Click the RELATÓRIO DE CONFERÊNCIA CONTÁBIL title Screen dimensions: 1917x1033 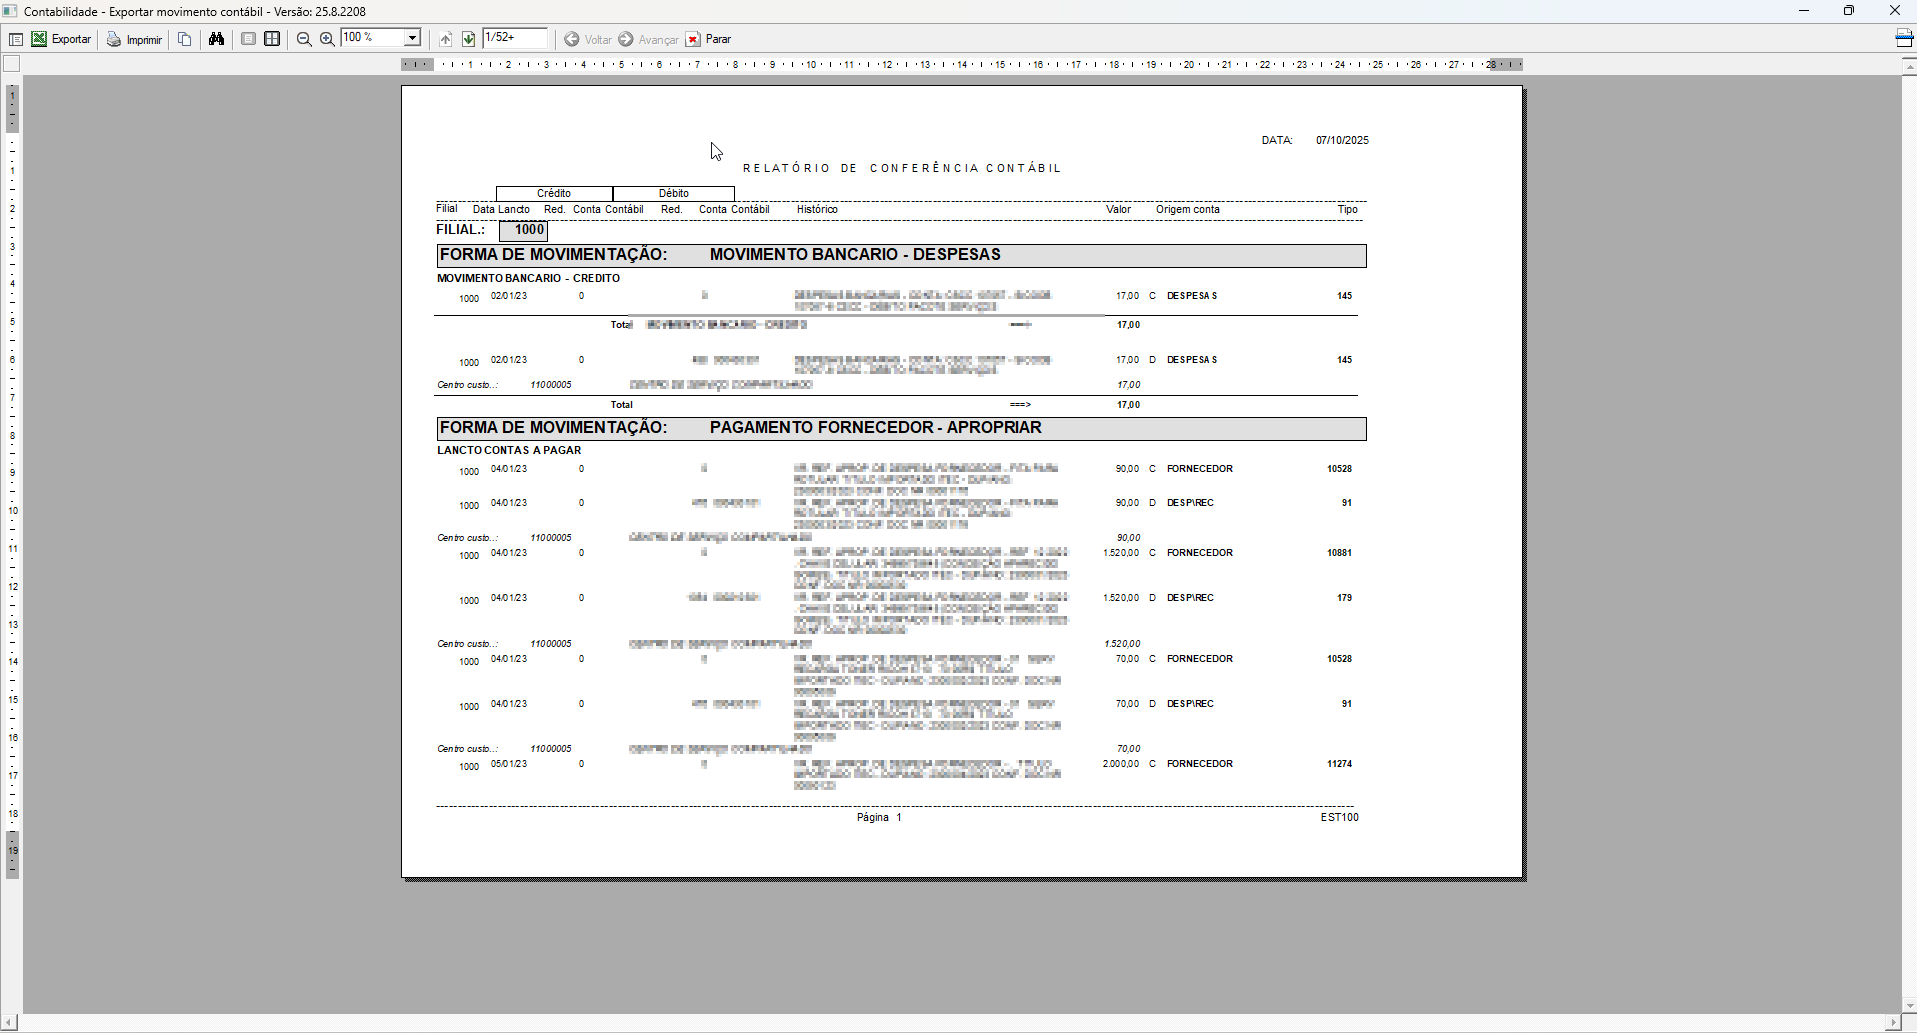(x=901, y=168)
